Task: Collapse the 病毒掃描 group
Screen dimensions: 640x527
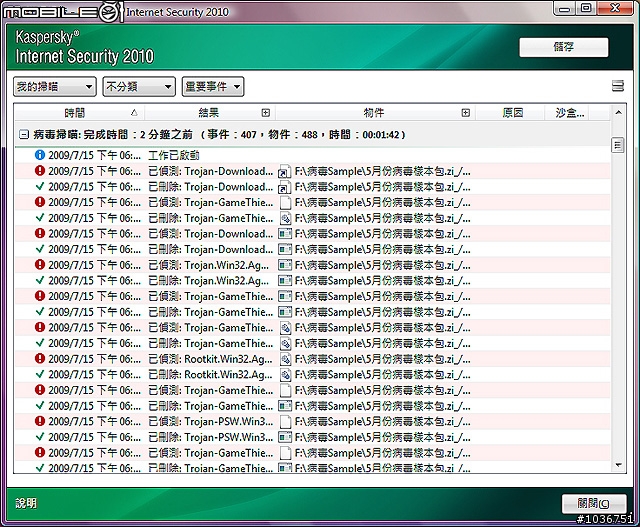Action: click(x=24, y=134)
